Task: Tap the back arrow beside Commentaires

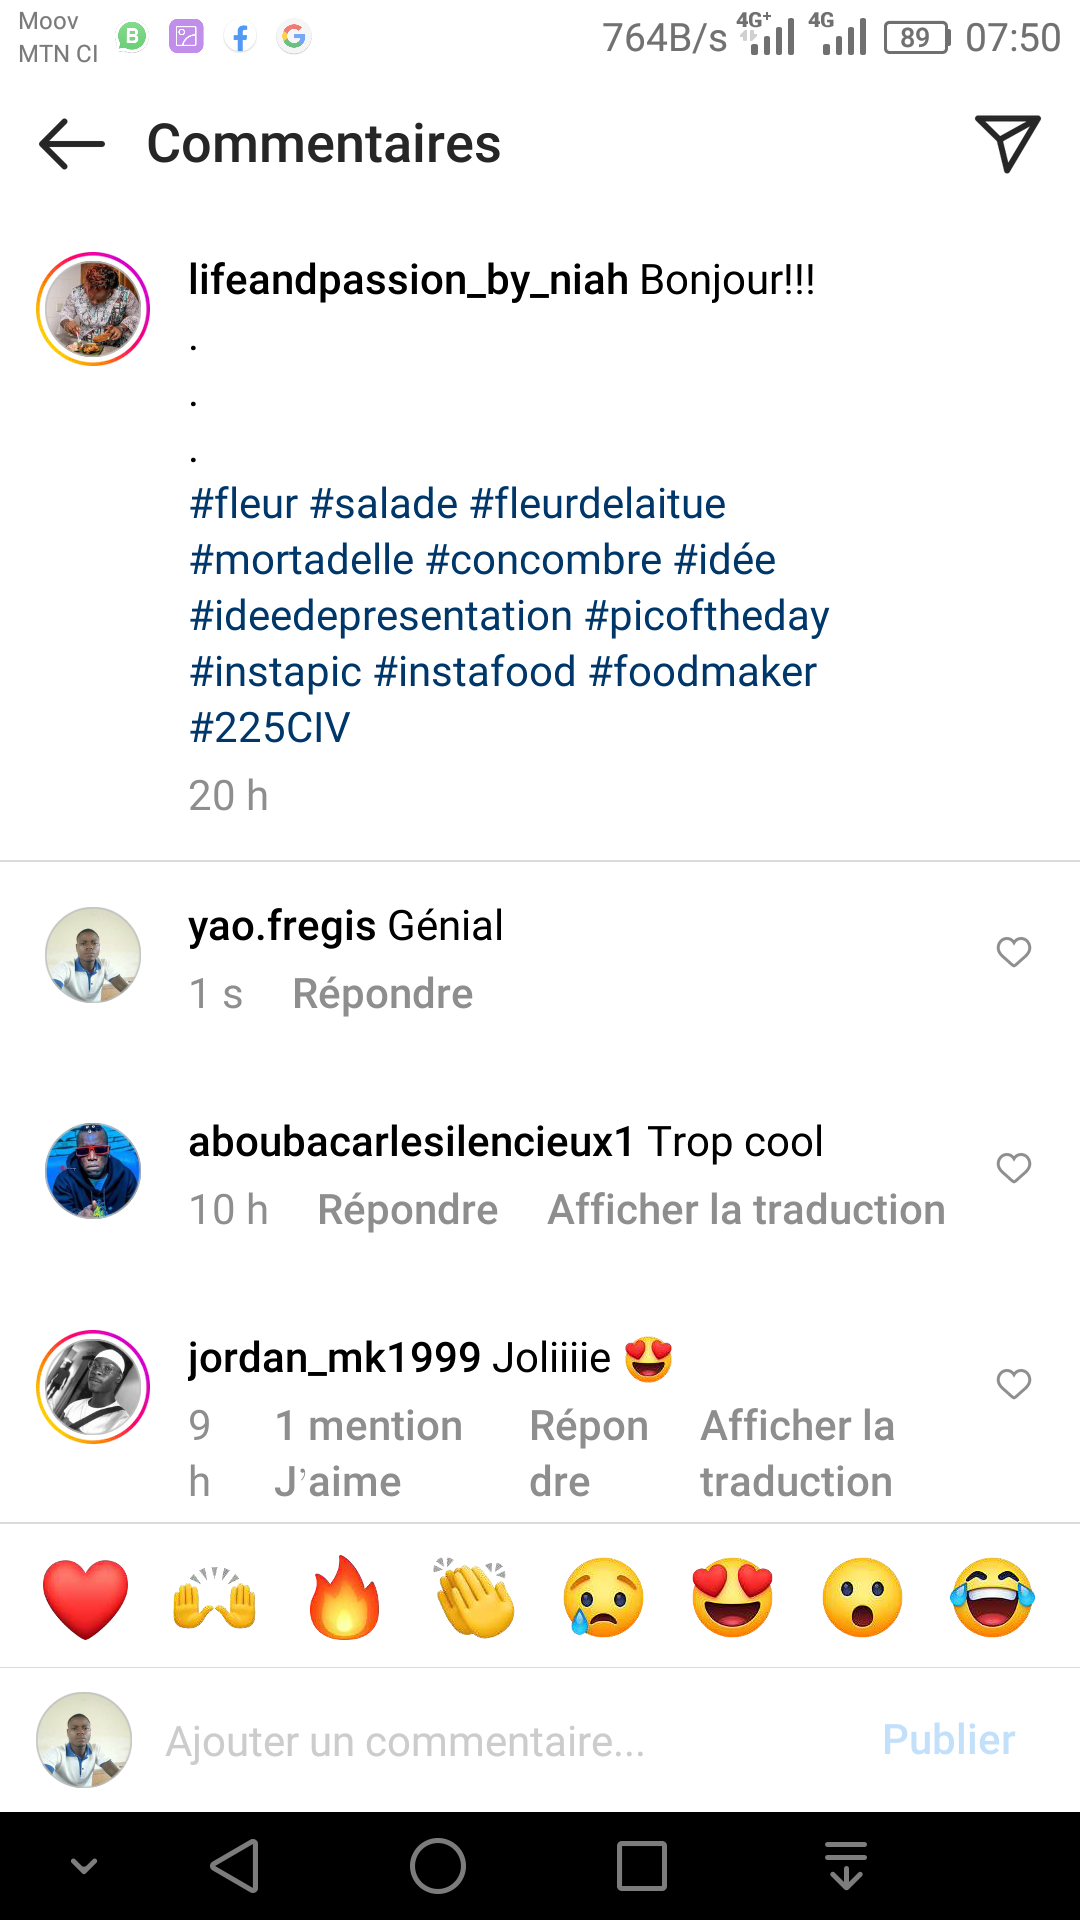Action: (72, 144)
